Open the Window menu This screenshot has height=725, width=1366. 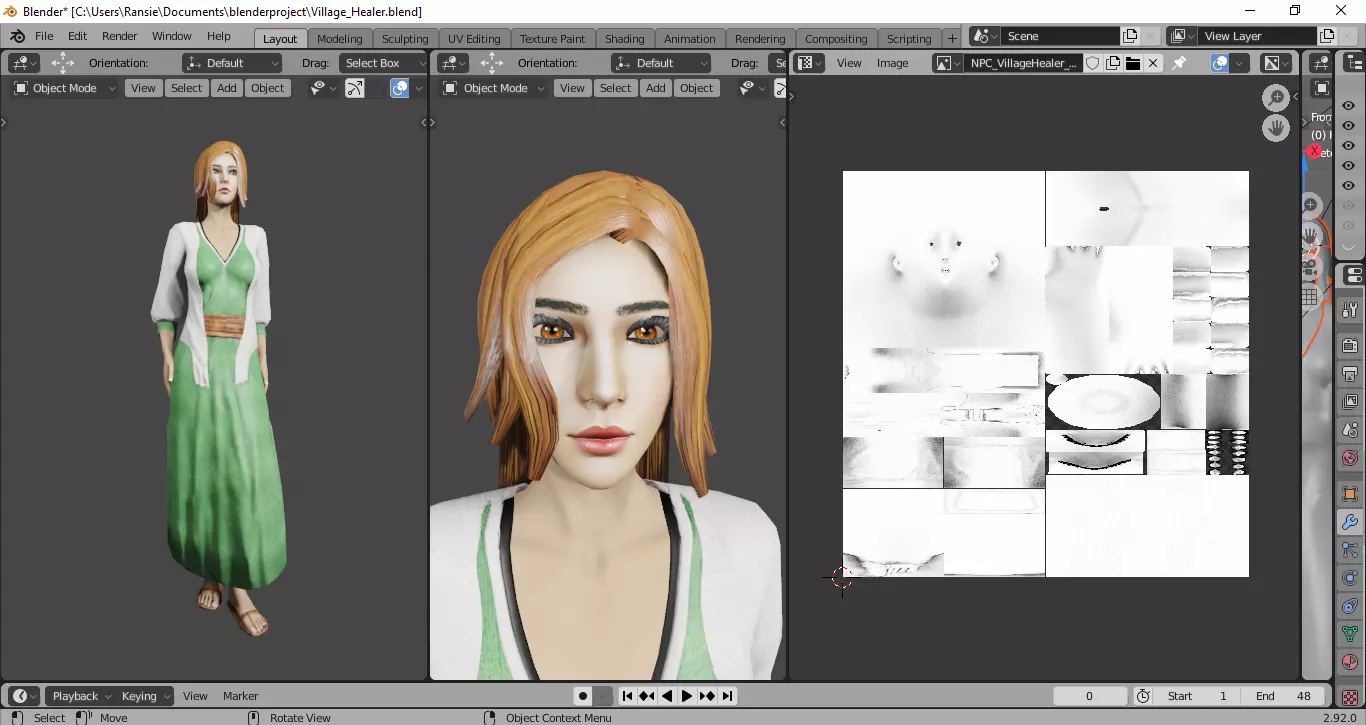[172, 36]
